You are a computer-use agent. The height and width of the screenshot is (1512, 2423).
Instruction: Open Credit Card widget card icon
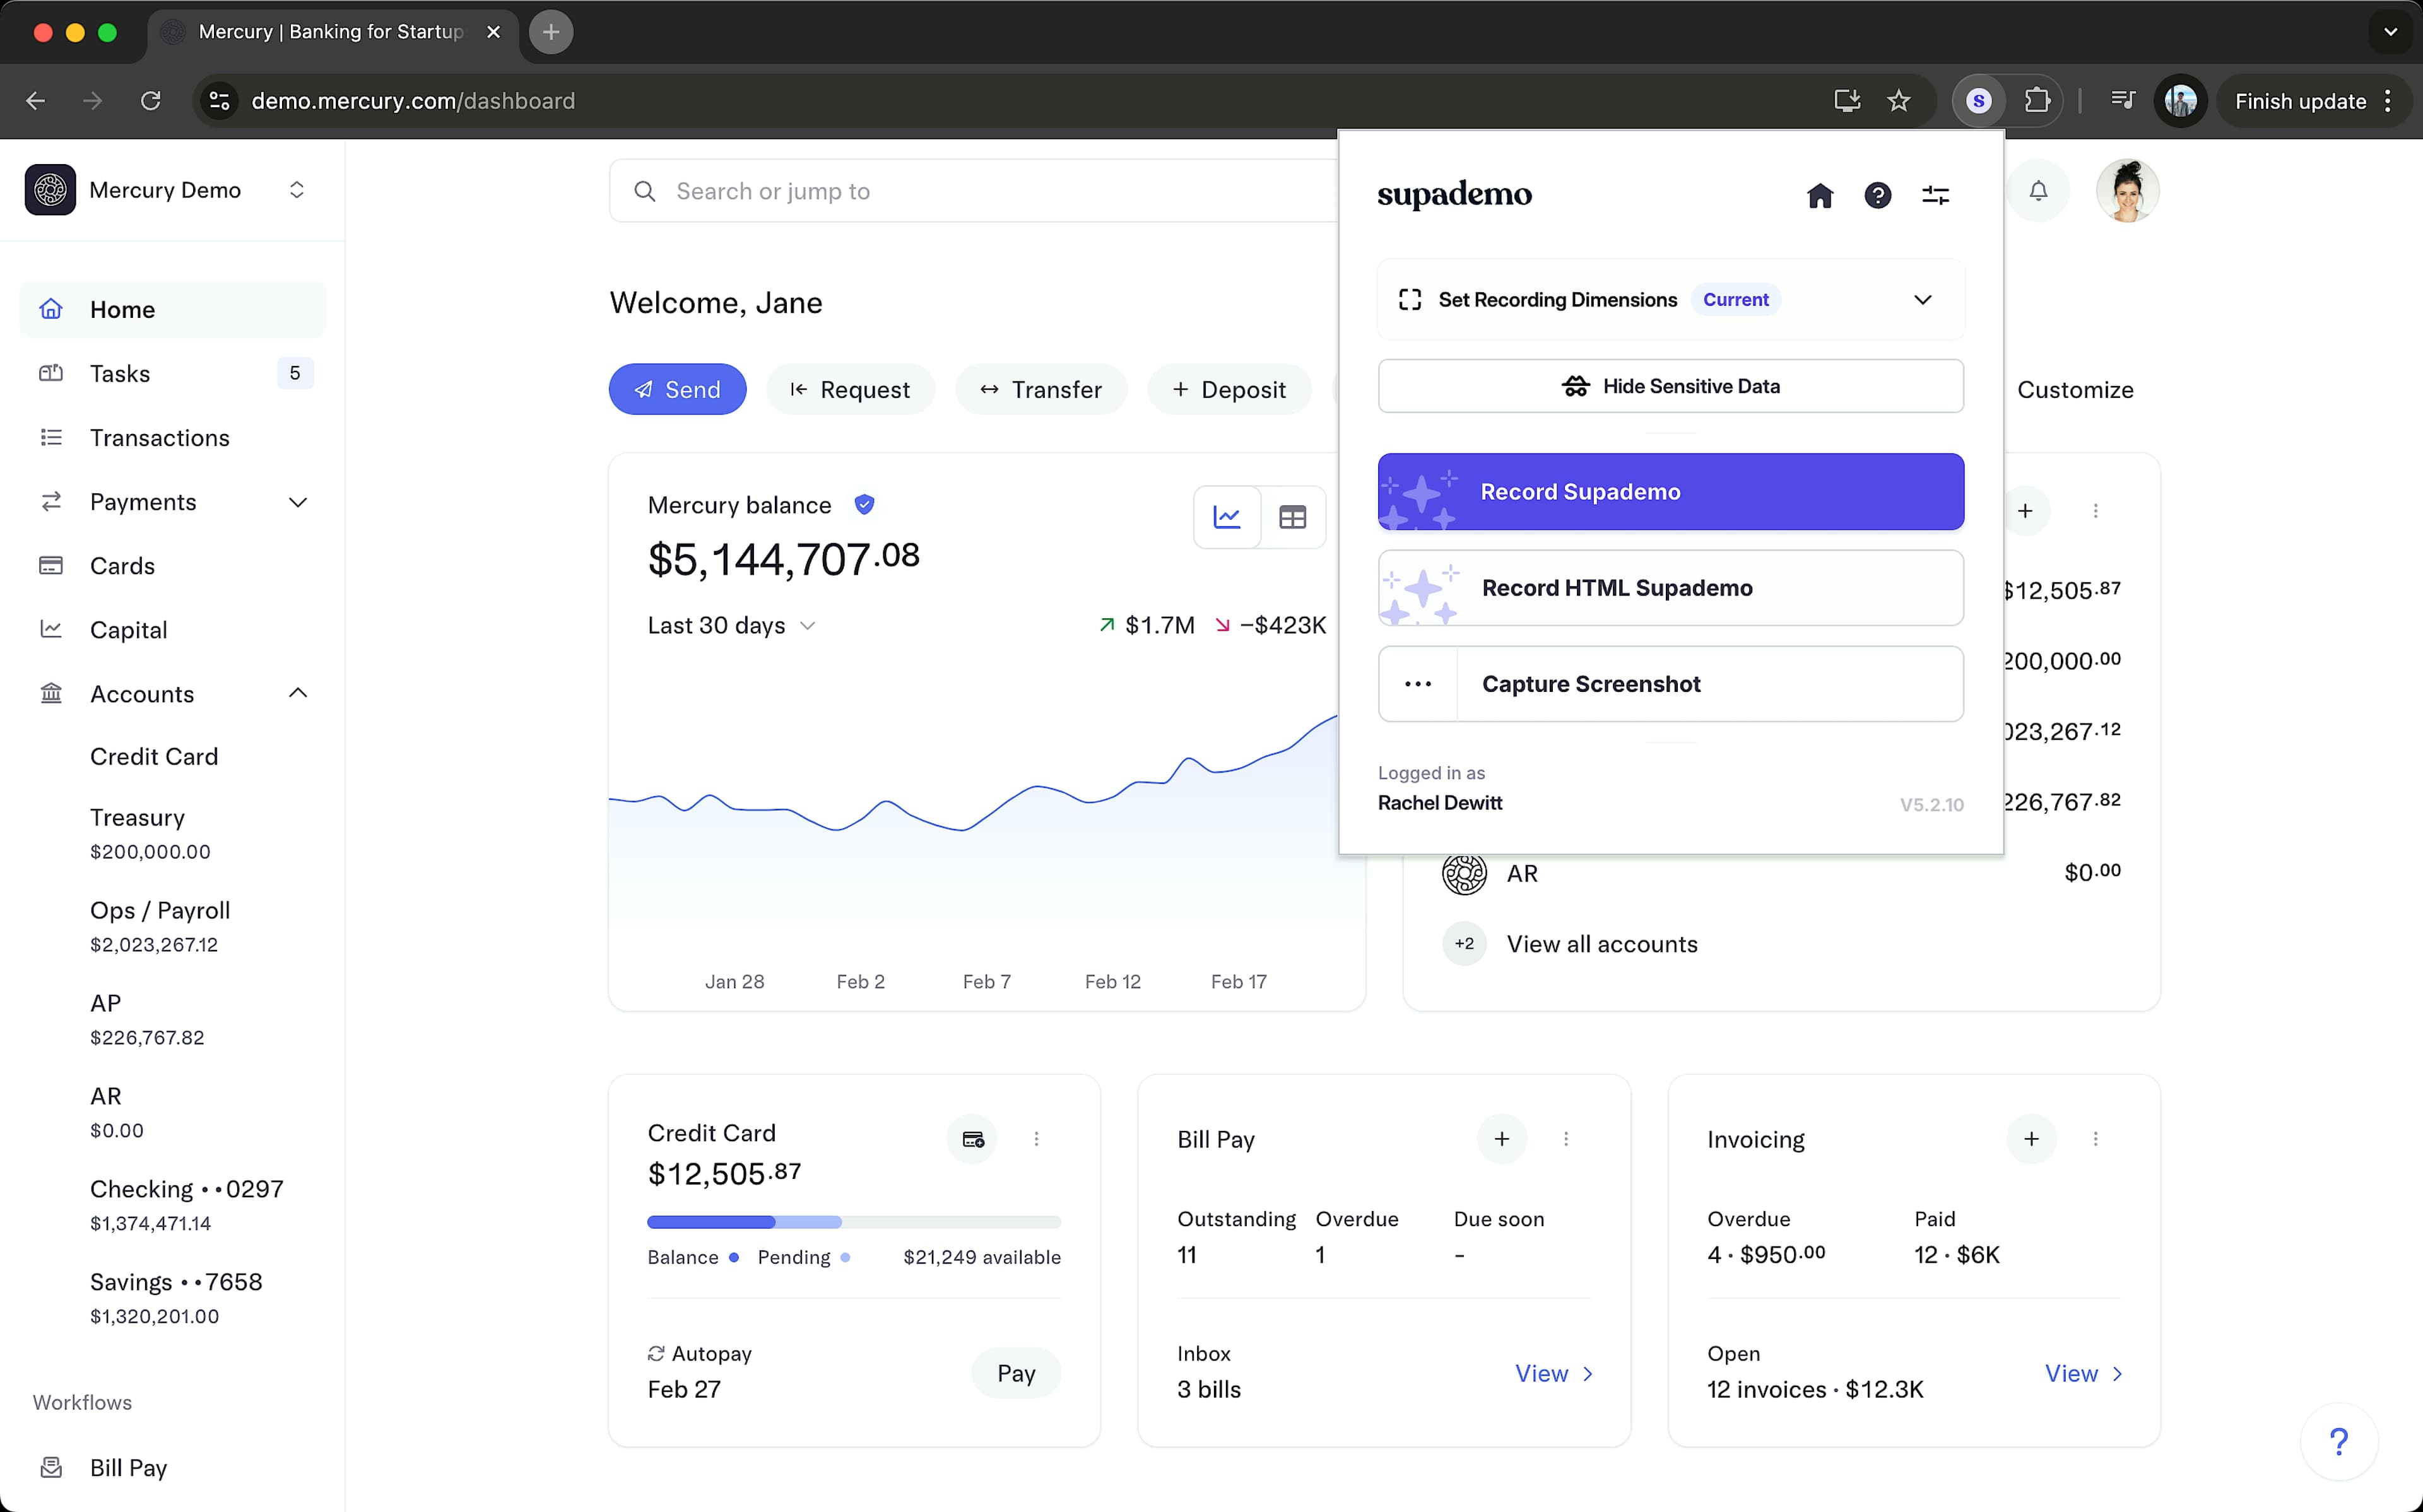pos(972,1139)
